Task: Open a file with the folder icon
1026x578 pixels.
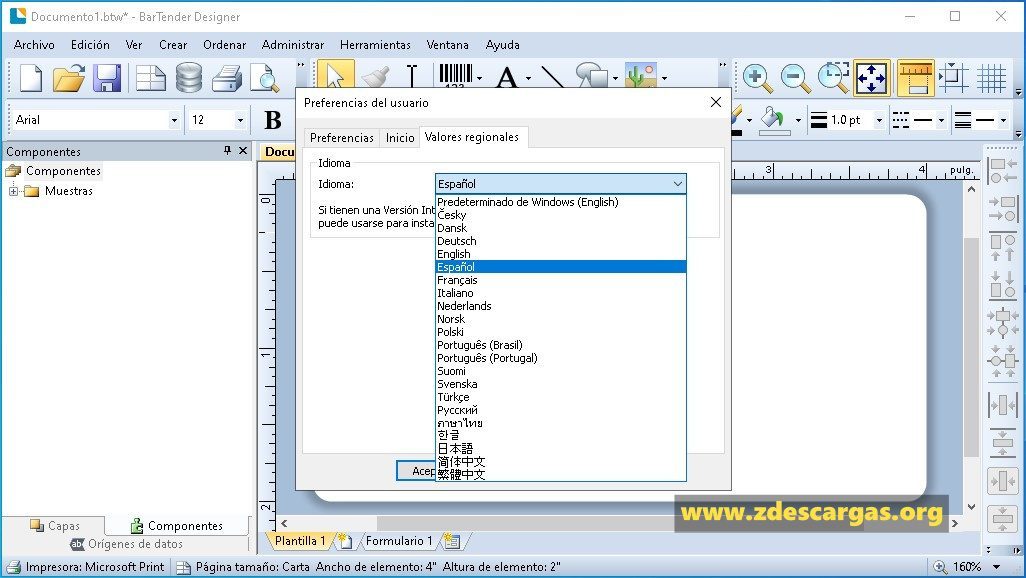Action: (x=69, y=78)
